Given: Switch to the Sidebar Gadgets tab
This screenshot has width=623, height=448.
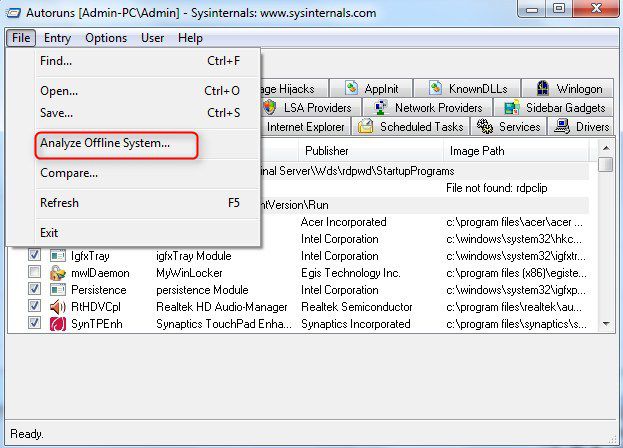Looking at the screenshot, I should pos(554,107).
